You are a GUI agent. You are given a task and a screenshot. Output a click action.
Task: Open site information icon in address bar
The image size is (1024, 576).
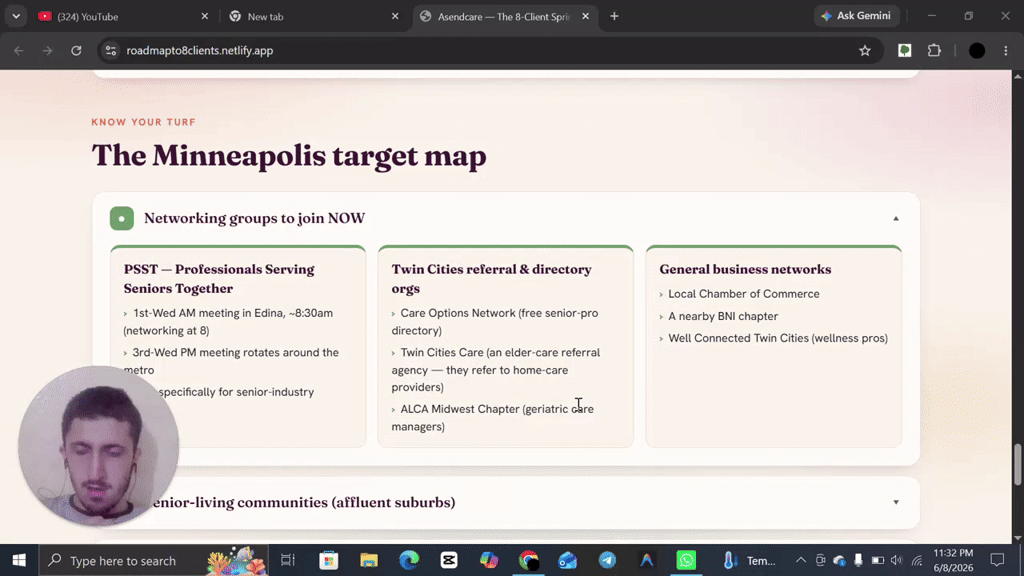pyautogui.click(x=111, y=50)
